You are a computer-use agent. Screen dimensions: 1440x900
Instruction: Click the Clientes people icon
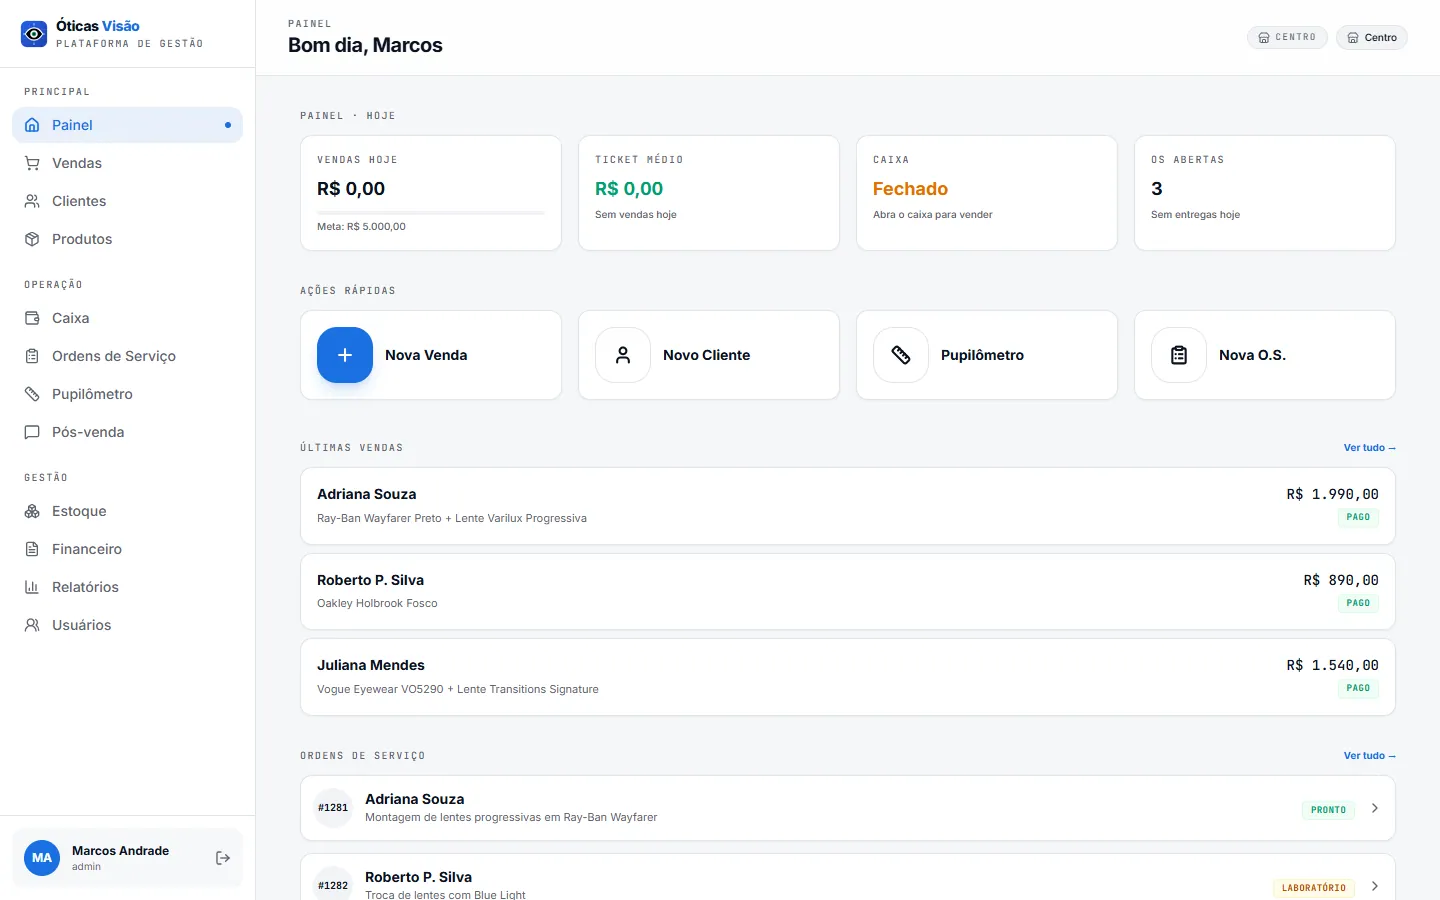[32, 201]
